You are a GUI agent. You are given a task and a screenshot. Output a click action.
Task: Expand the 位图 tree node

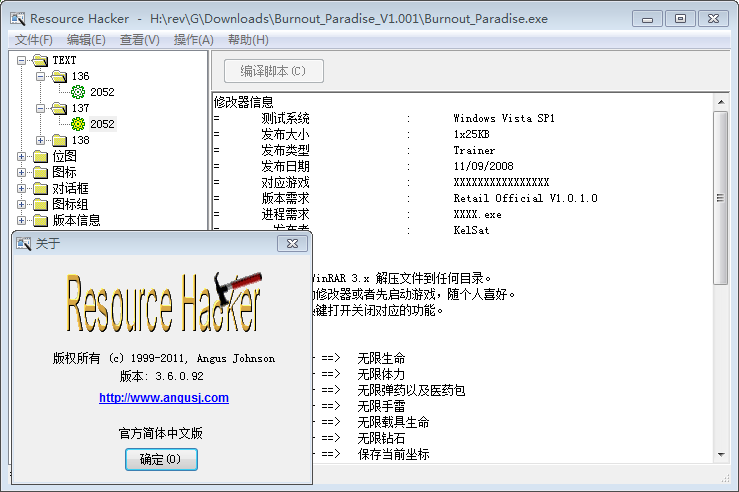click(x=22, y=156)
